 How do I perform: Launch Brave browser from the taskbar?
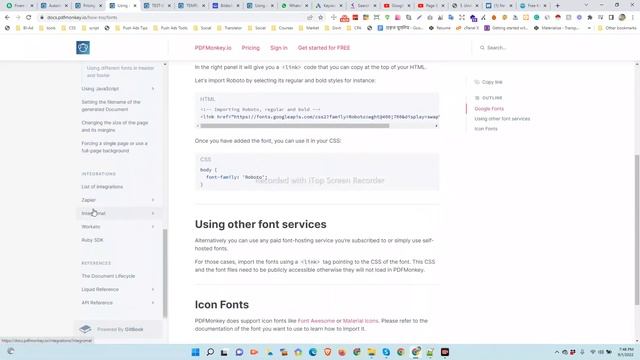point(327,352)
